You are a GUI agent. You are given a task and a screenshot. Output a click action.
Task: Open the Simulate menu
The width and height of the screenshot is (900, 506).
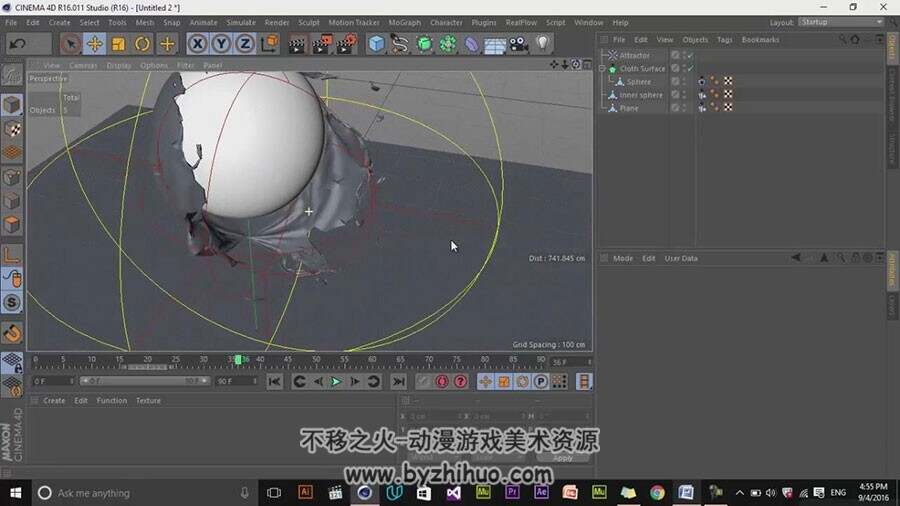click(x=241, y=22)
